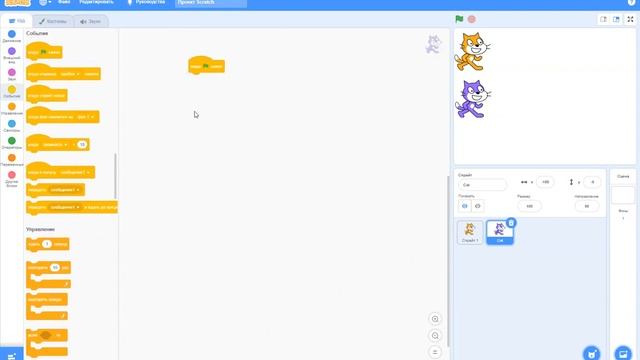Enter full screen stage mode
The height and width of the screenshot is (360, 640).
click(x=631, y=19)
